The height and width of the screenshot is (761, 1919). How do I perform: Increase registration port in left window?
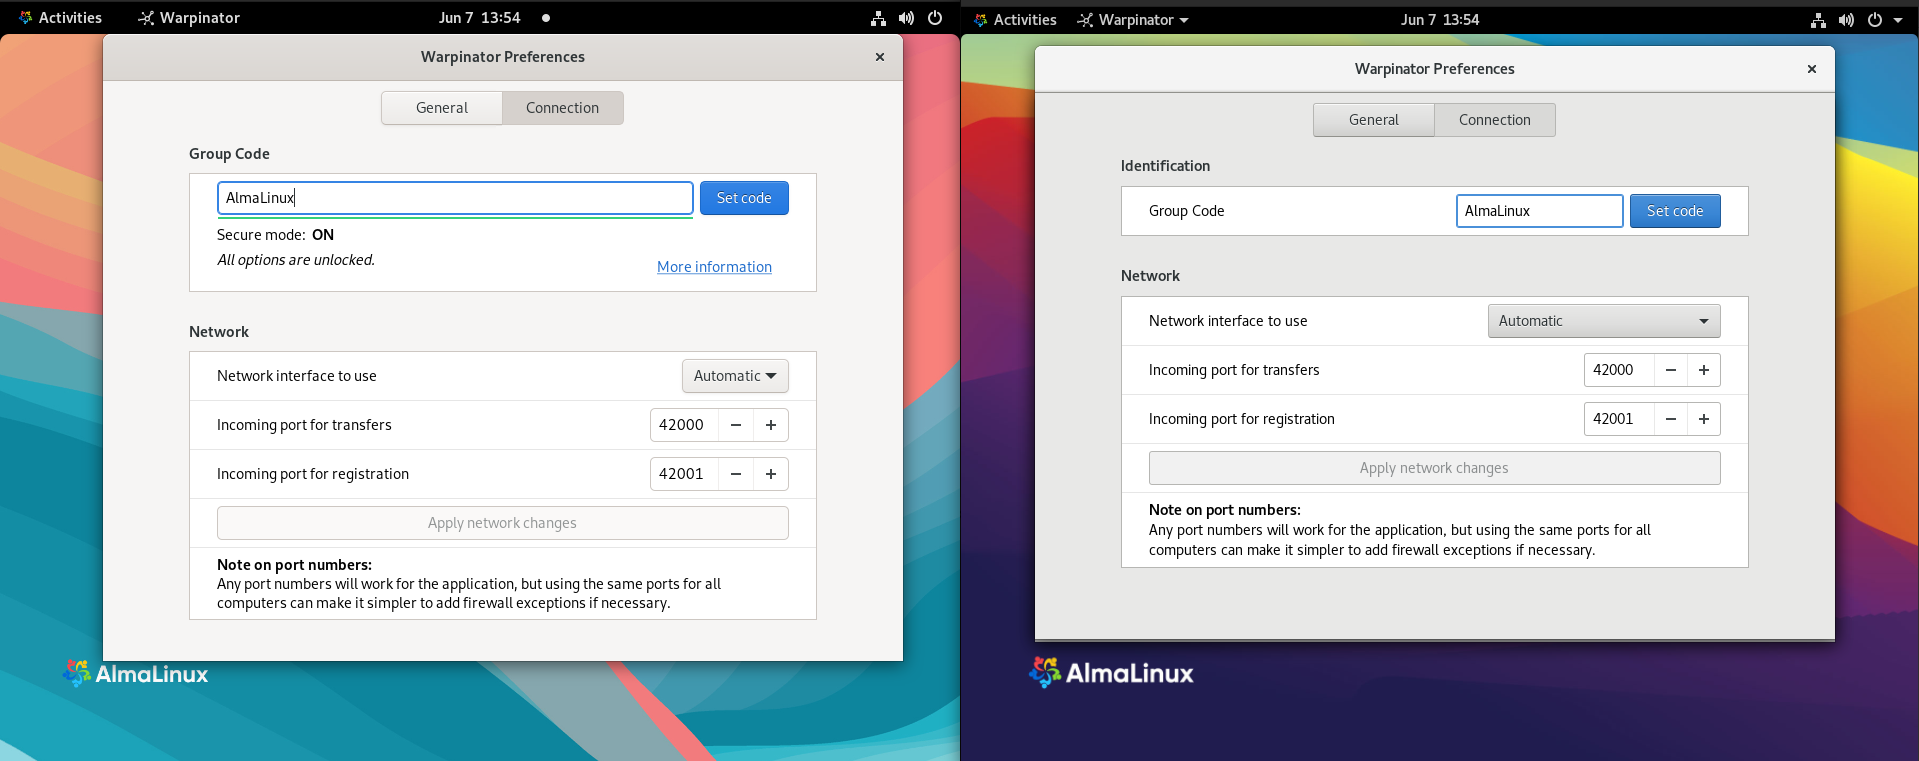[x=770, y=474]
